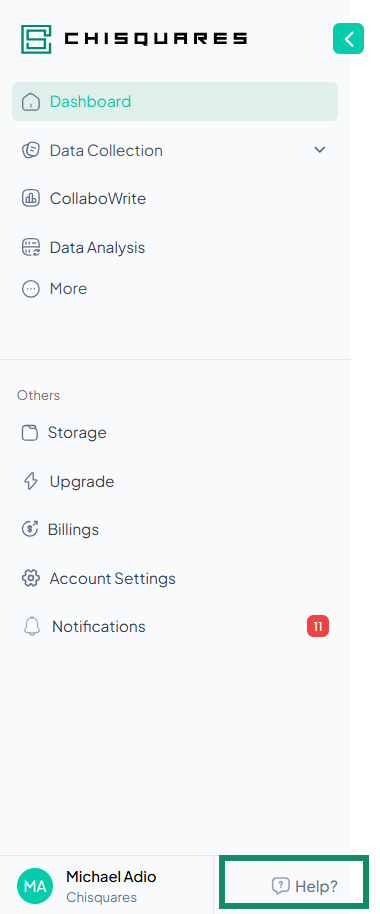Click the Upgrade lightning bolt icon
This screenshot has width=380, height=914.
pyautogui.click(x=30, y=481)
